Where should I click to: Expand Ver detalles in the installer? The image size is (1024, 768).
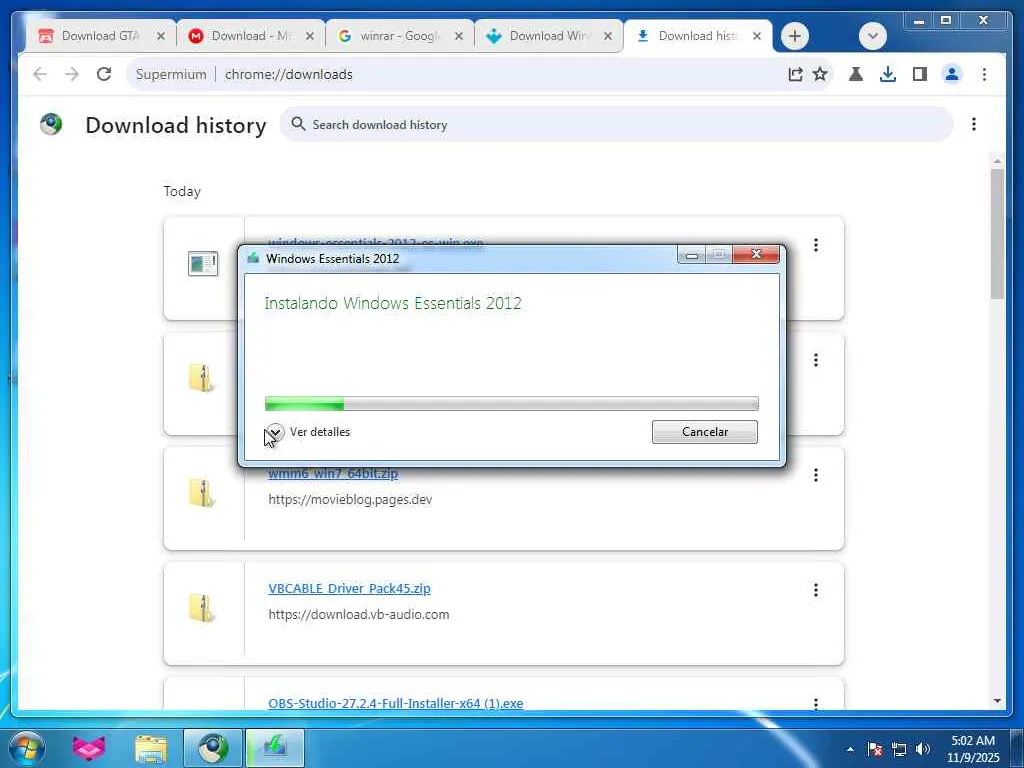pyautogui.click(x=308, y=432)
